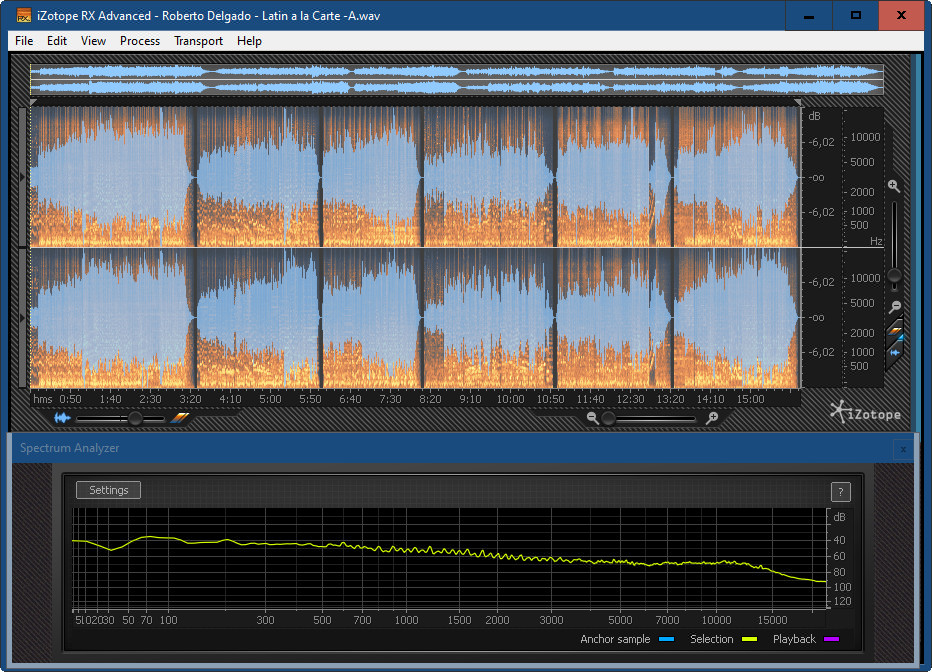Open the Process menu
The image size is (932, 672).
pyautogui.click(x=140, y=41)
